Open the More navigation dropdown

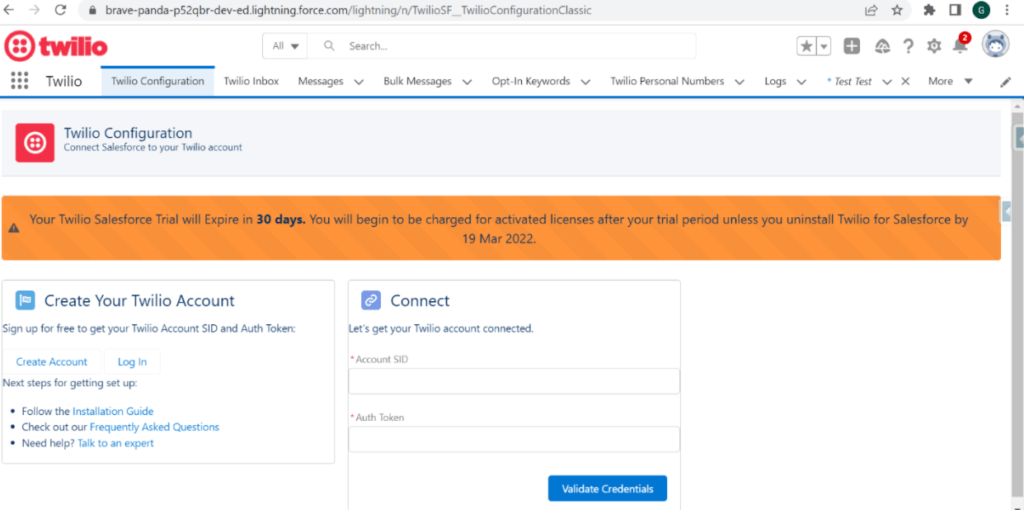(950, 81)
